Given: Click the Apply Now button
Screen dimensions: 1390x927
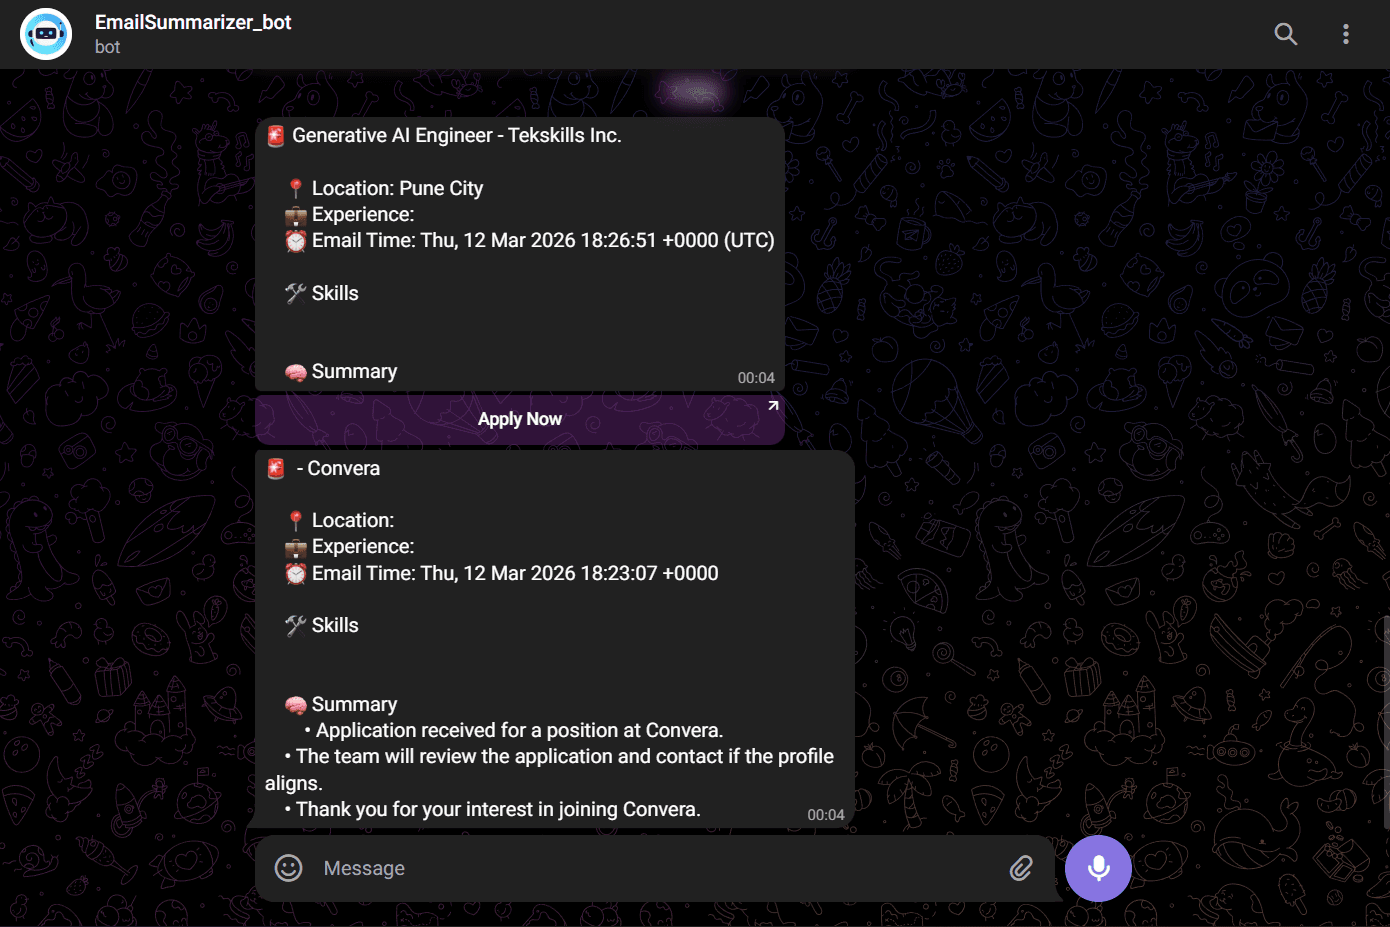Looking at the screenshot, I should 520,420.
